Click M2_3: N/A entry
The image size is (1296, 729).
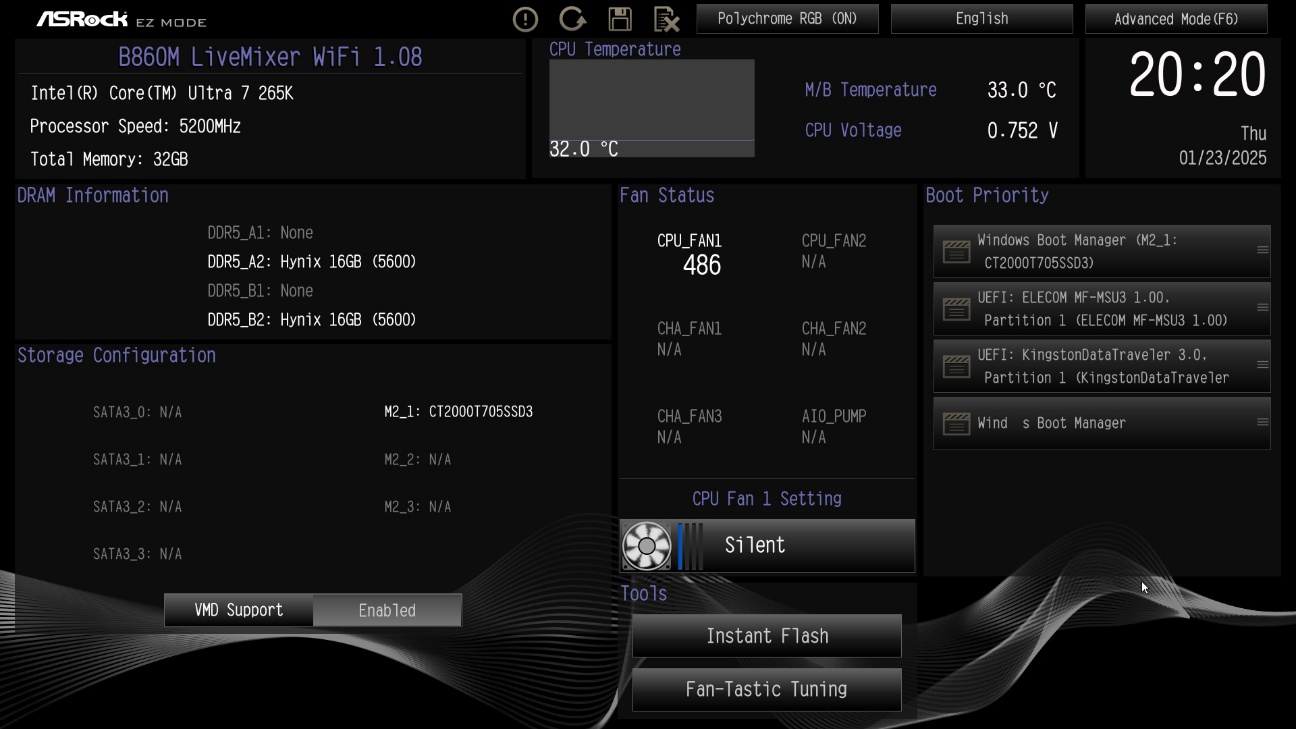(x=418, y=506)
